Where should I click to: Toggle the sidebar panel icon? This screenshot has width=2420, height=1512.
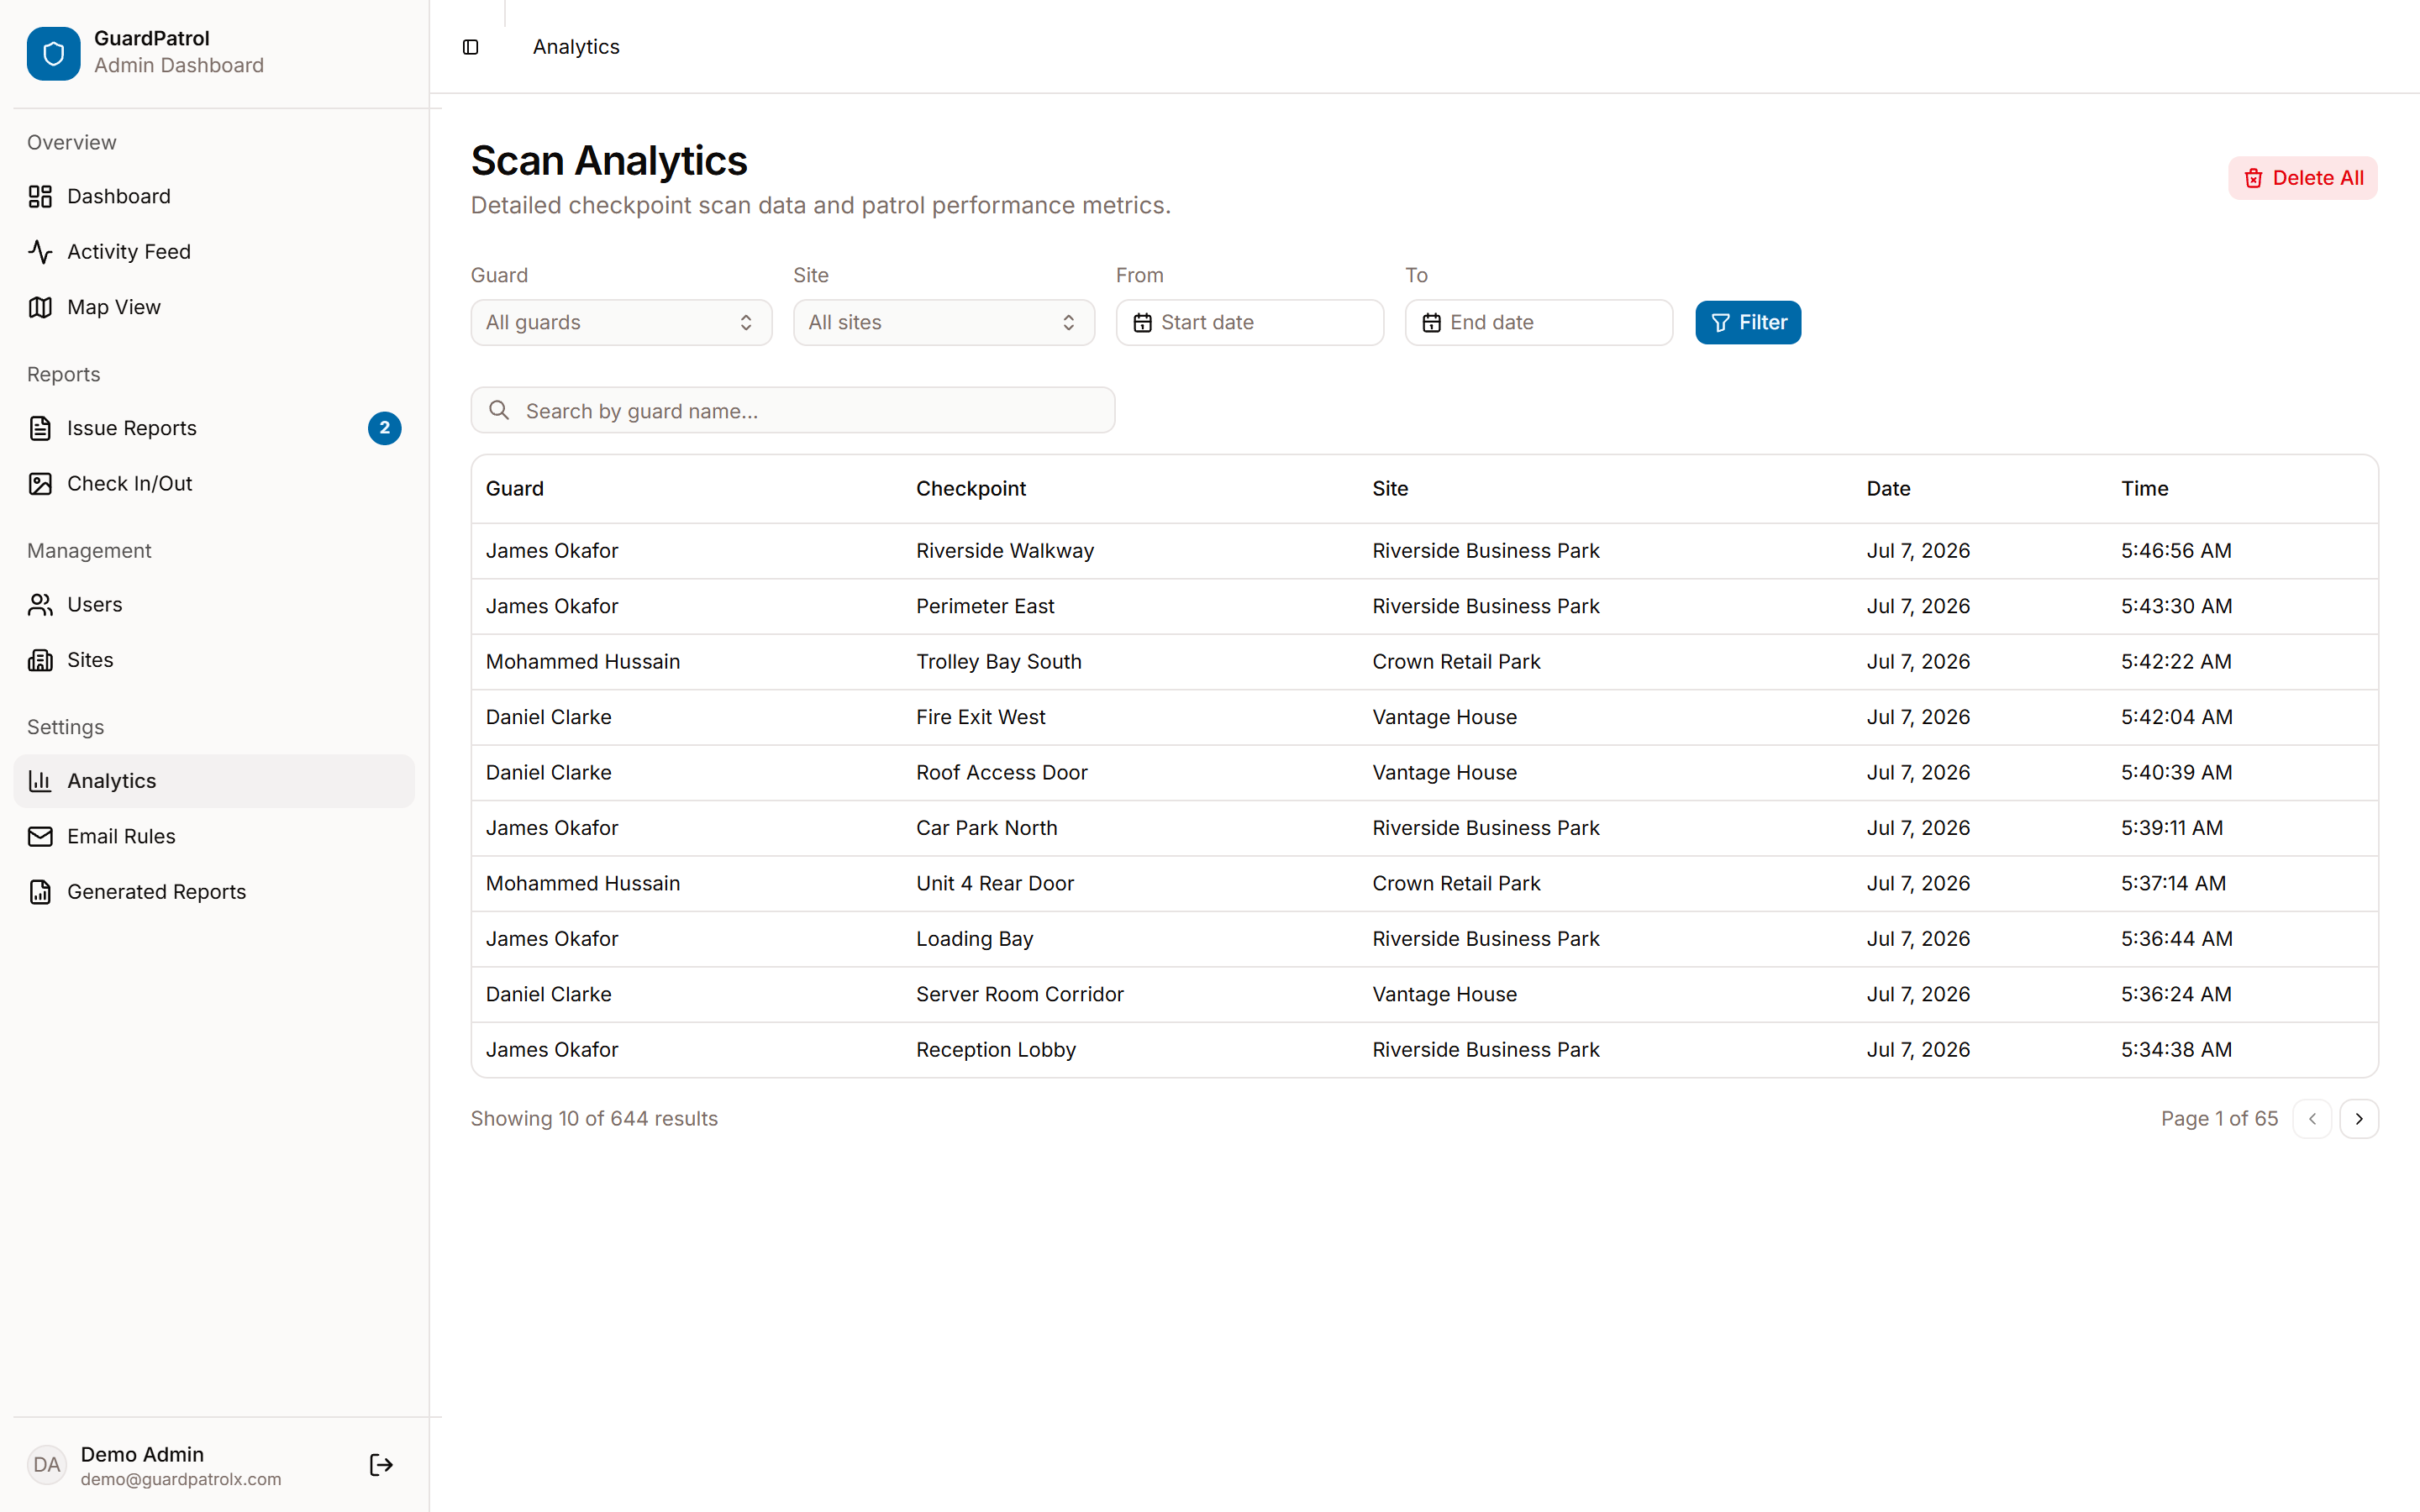coord(470,47)
